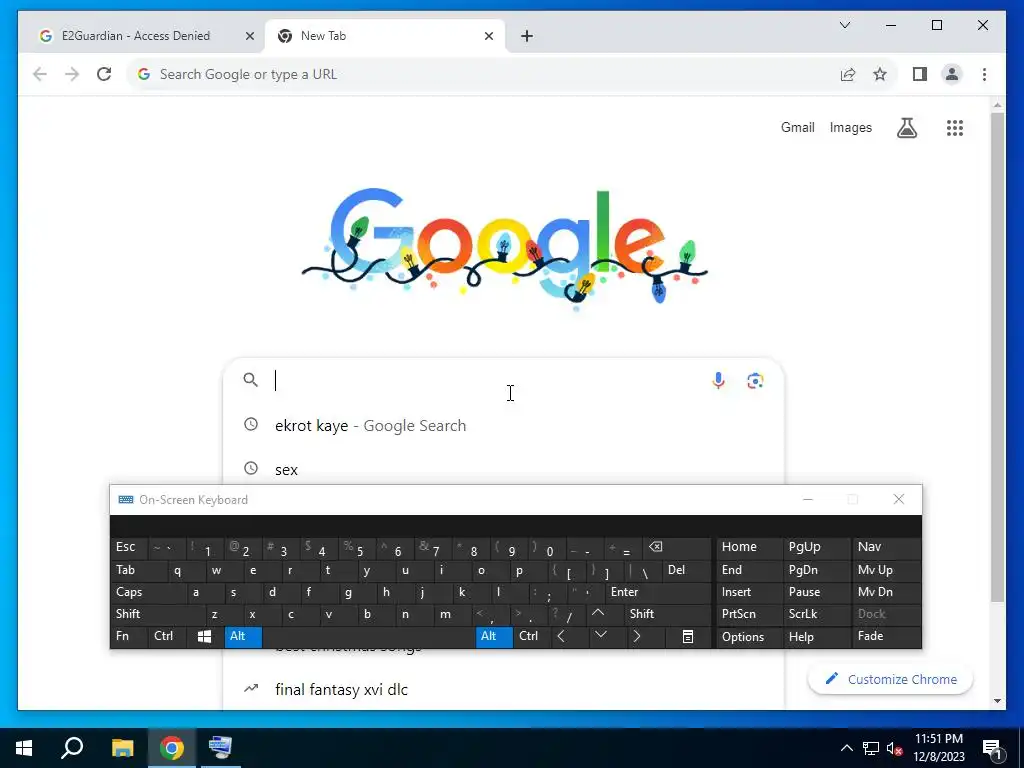Start voice search with the microphone
Image resolution: width=1024 pixels, height=768 pixels.
[718, 381]
